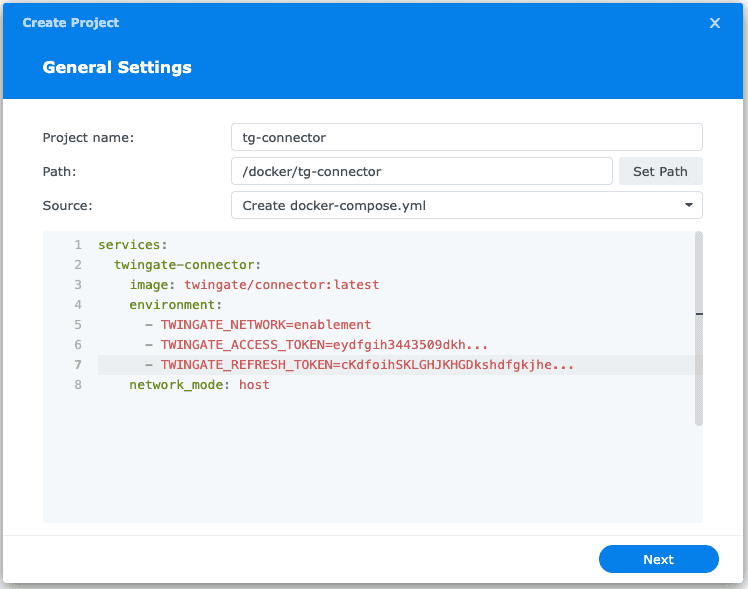
Task: Close the Create Project dialog
Action: [x=715, y=23]
